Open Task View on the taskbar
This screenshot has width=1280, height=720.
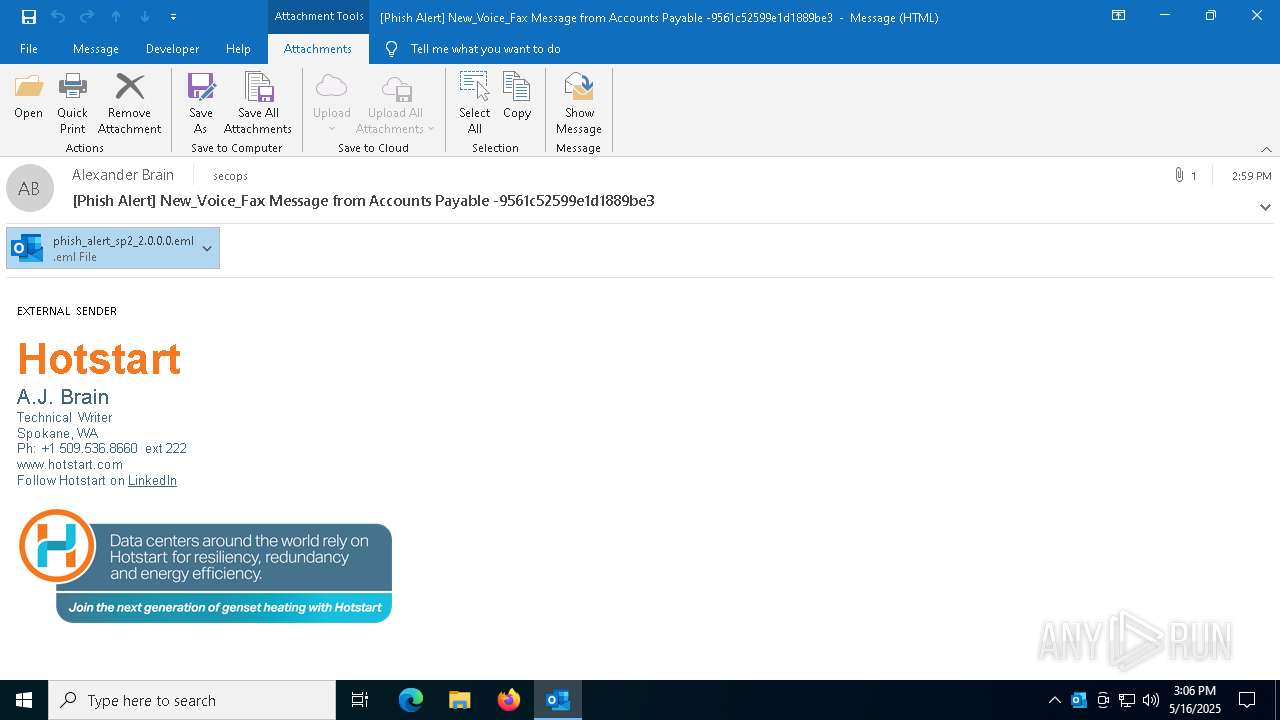tap(360, 700)
